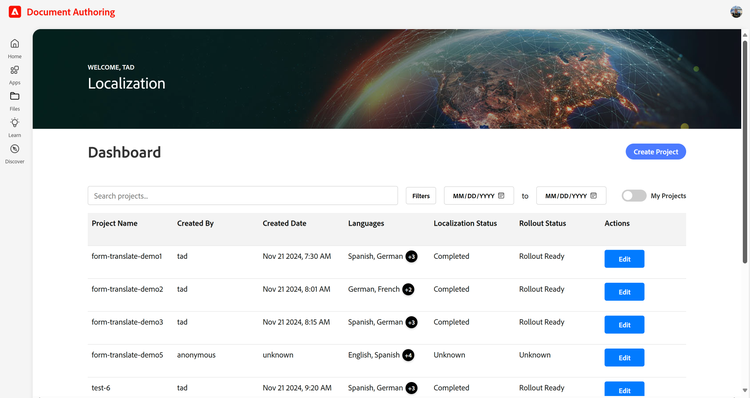Open the user profile avatar
The width and height of the screenshot is (750, 398).
[736, 12]
